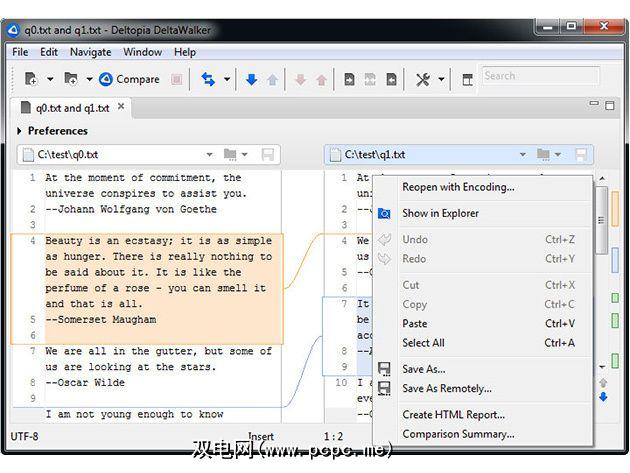Screen dimensions: 630x473
Task: Open the tools dropdown arrow
Action: click(x=441, y=79)
